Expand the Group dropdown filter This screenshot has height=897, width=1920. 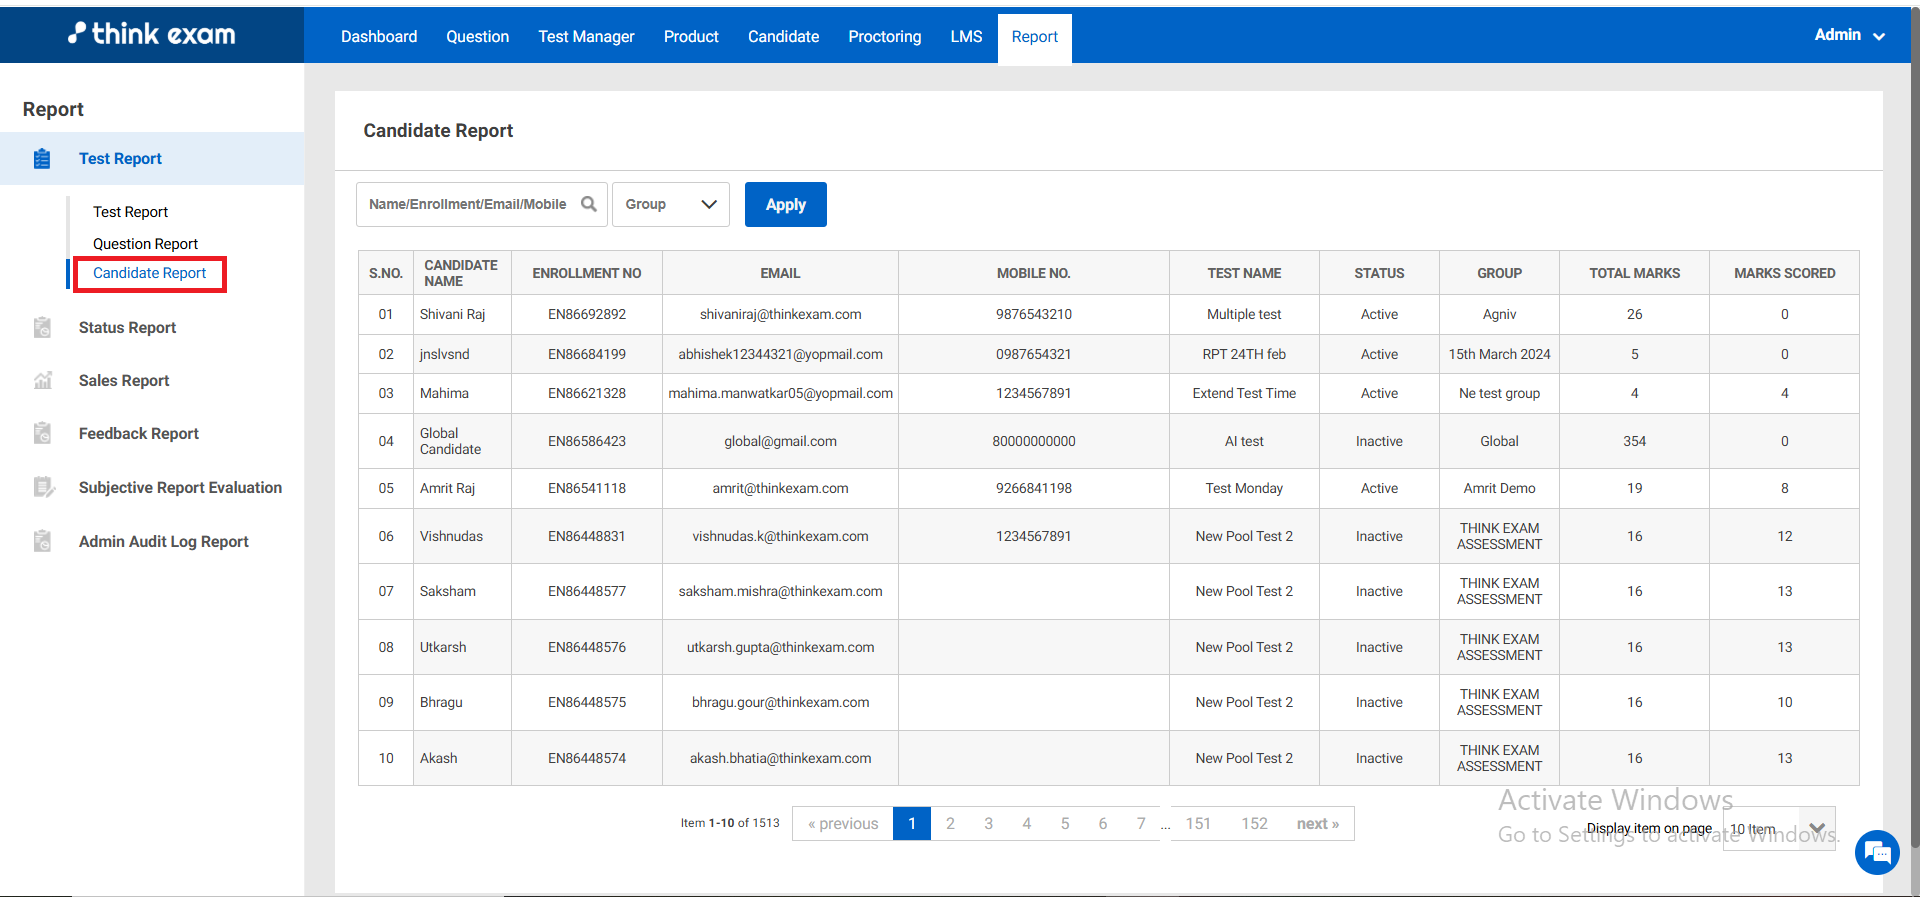pos(670,204)
